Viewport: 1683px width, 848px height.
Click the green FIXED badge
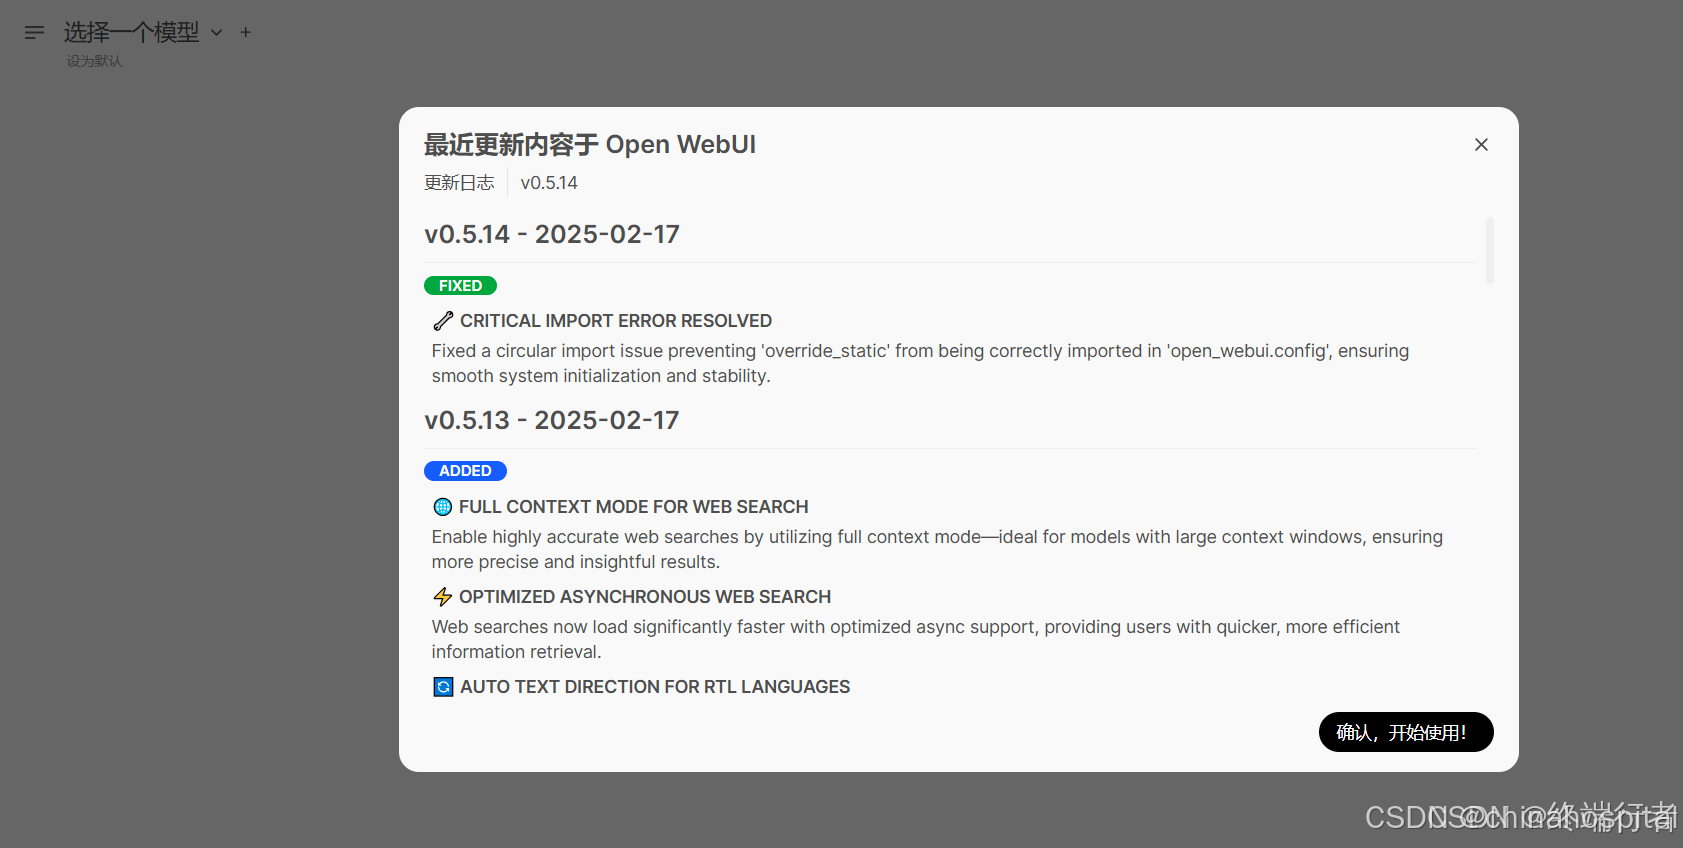(460, 286)
